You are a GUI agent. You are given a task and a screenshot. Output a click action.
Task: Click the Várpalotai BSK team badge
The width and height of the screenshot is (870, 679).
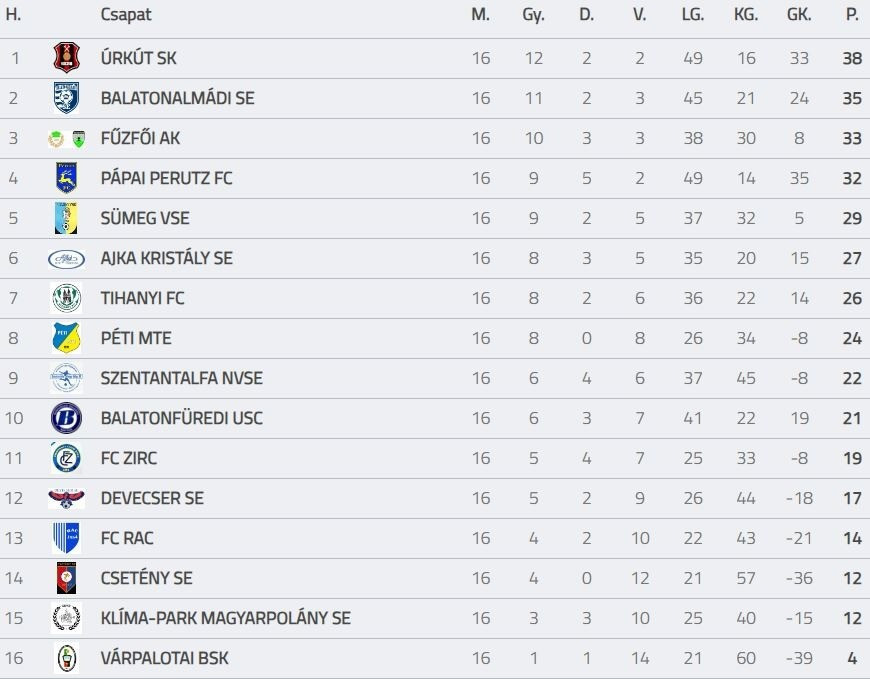66,658
